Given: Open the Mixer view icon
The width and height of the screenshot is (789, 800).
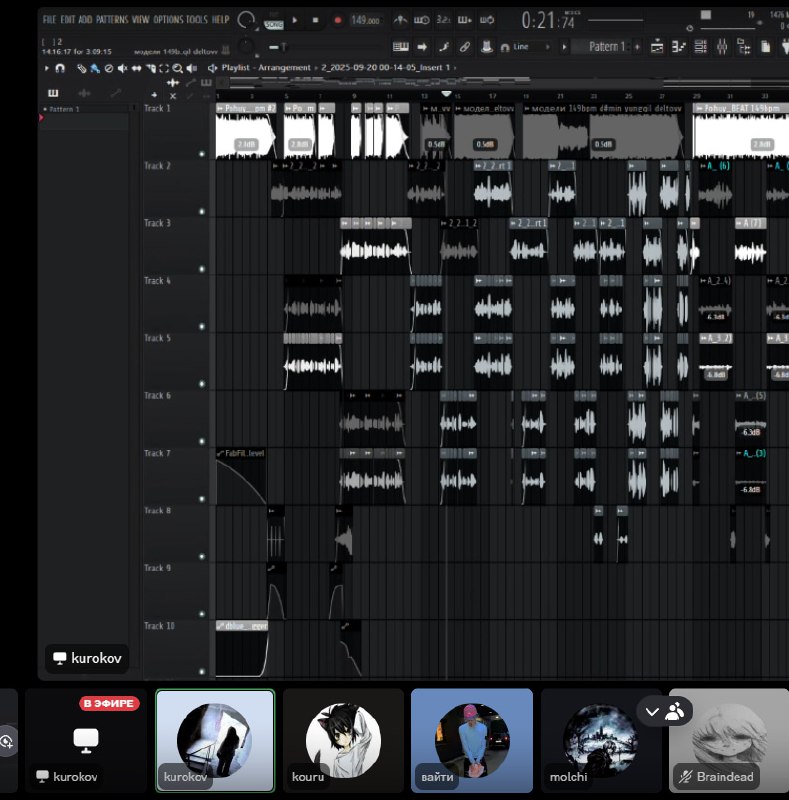Looking at the screenshot, I should [722, 47].
